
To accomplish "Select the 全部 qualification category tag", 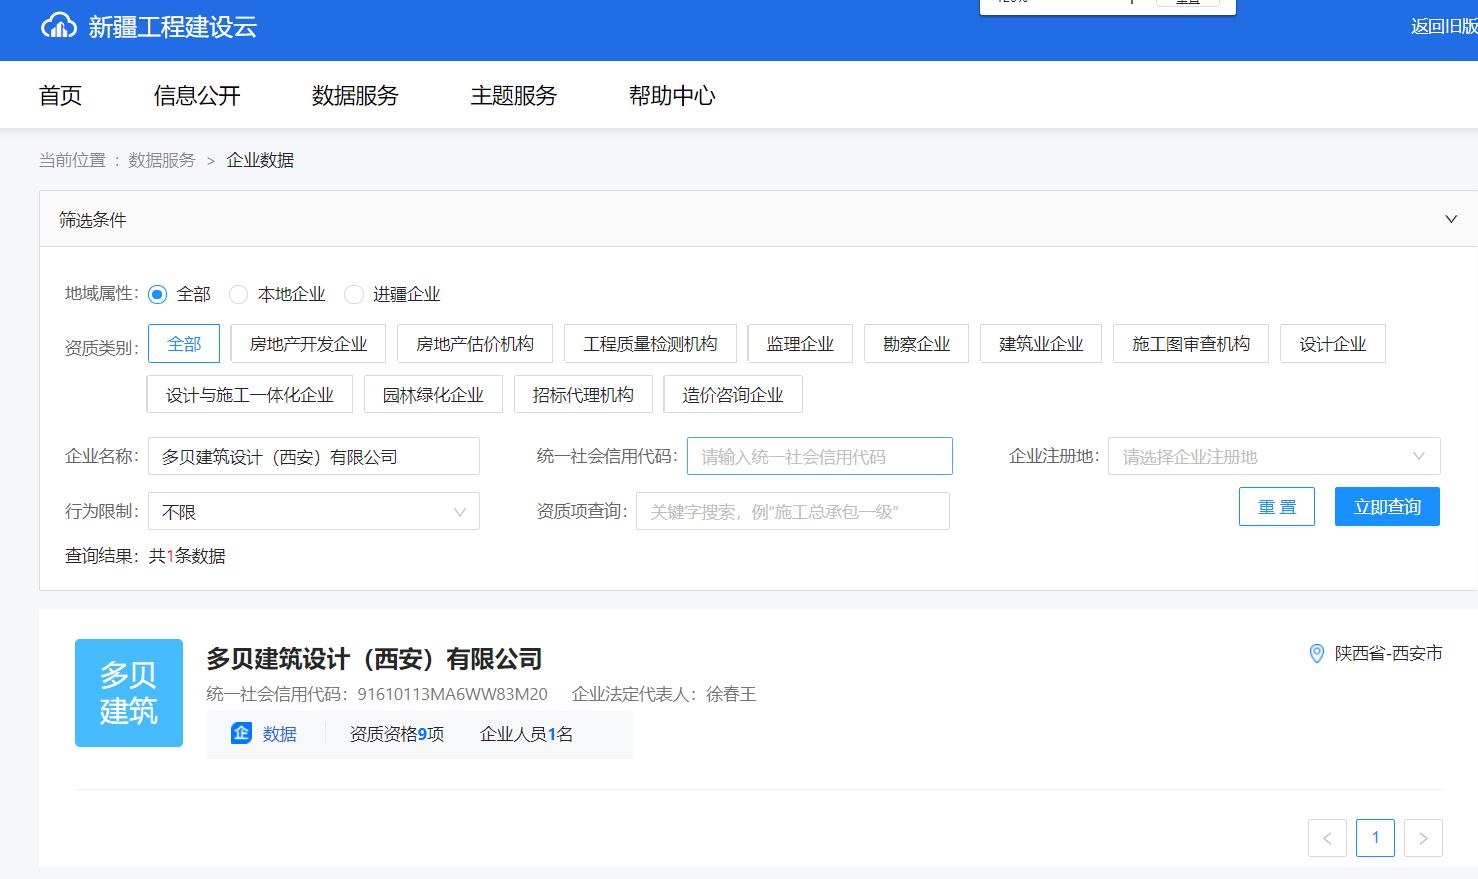I will tap(184, 344).
